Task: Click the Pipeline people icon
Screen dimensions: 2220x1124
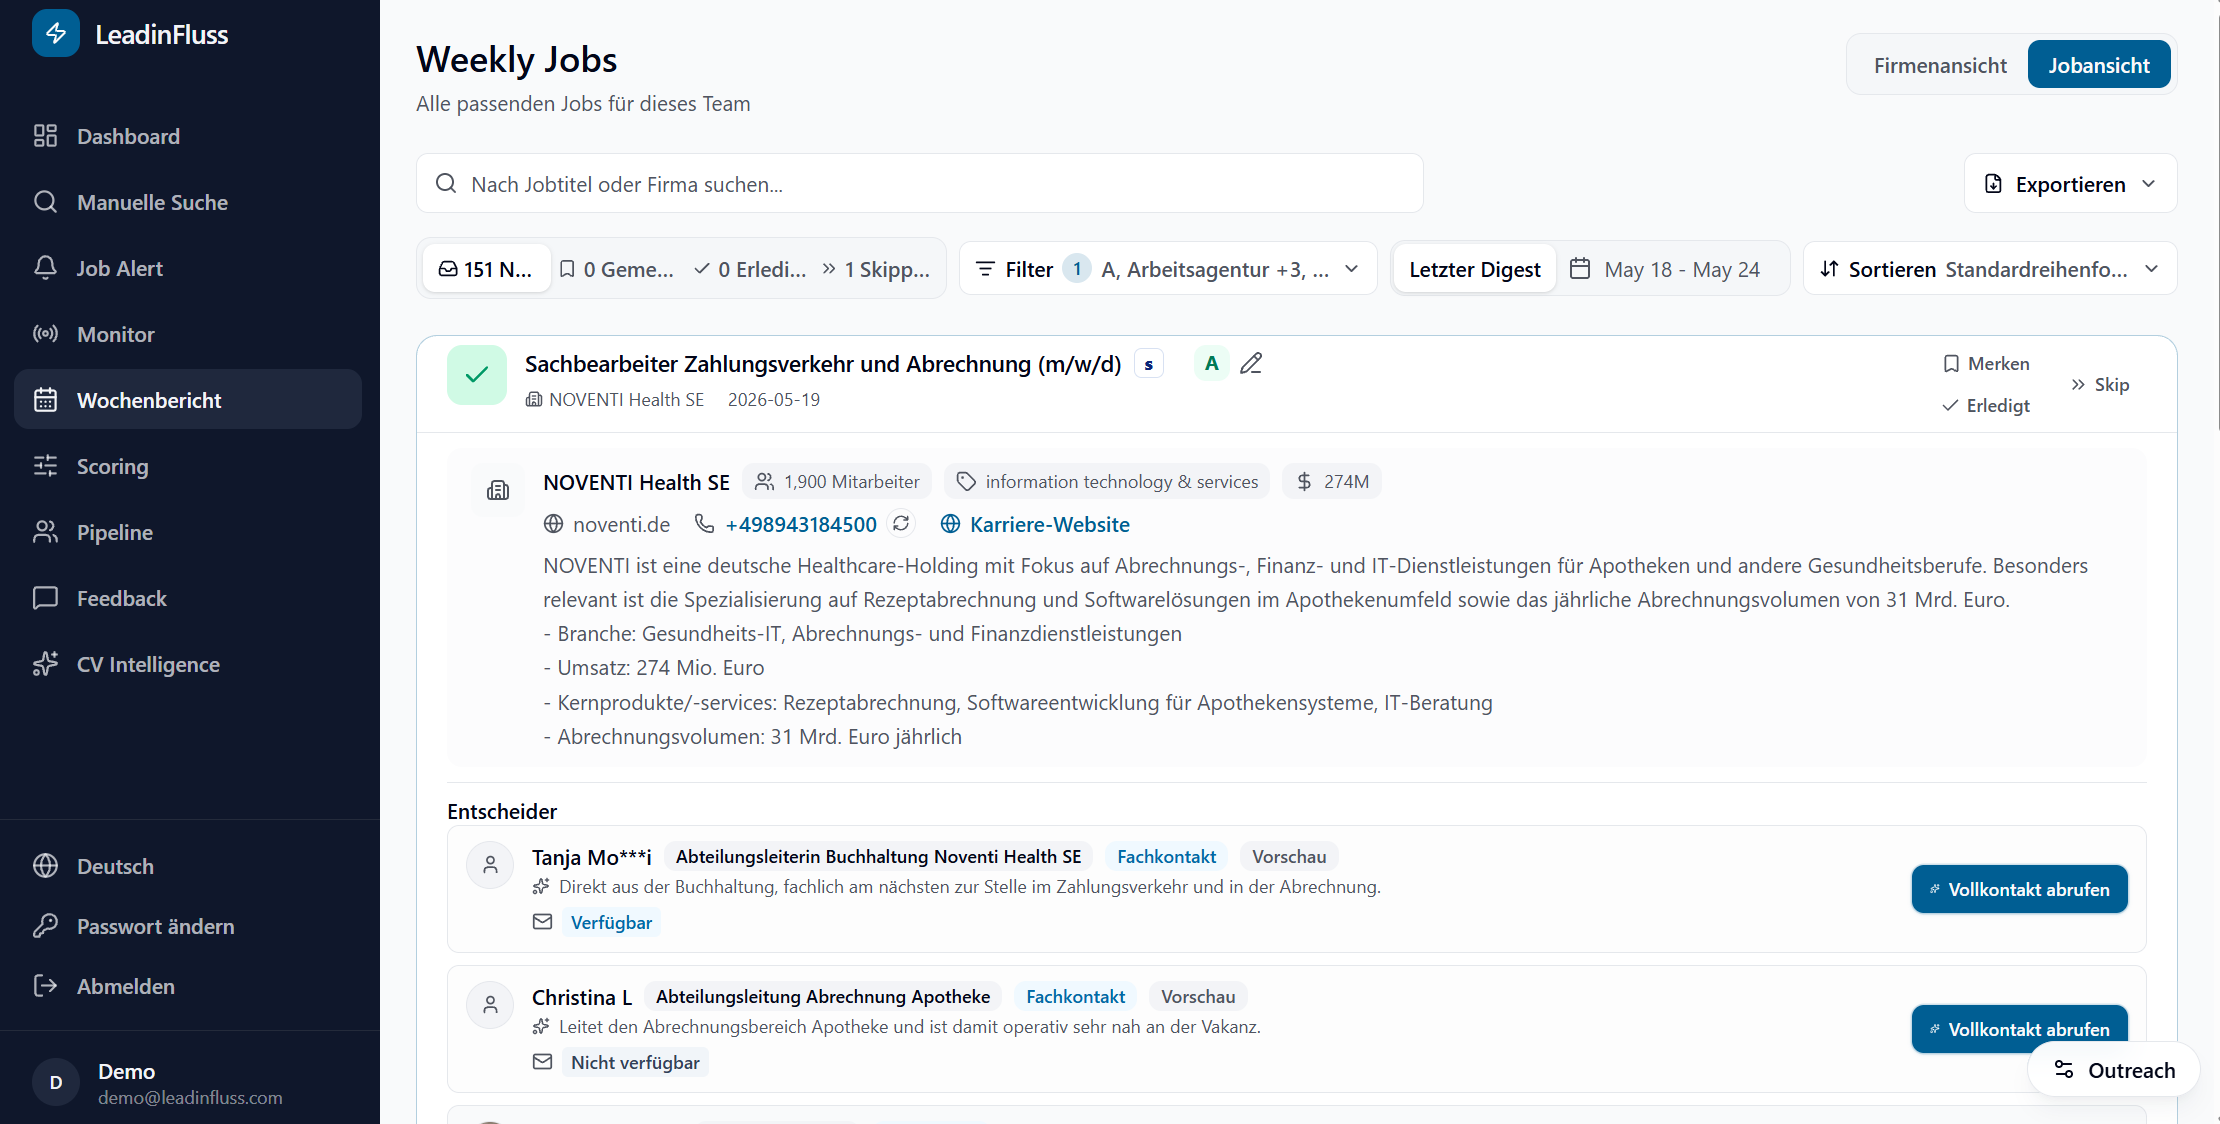Action: [45, 532]
